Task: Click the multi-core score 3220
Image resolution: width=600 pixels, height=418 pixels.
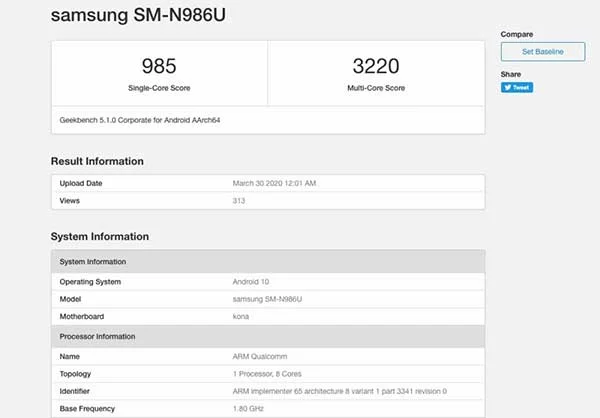Action: point(376,66)
